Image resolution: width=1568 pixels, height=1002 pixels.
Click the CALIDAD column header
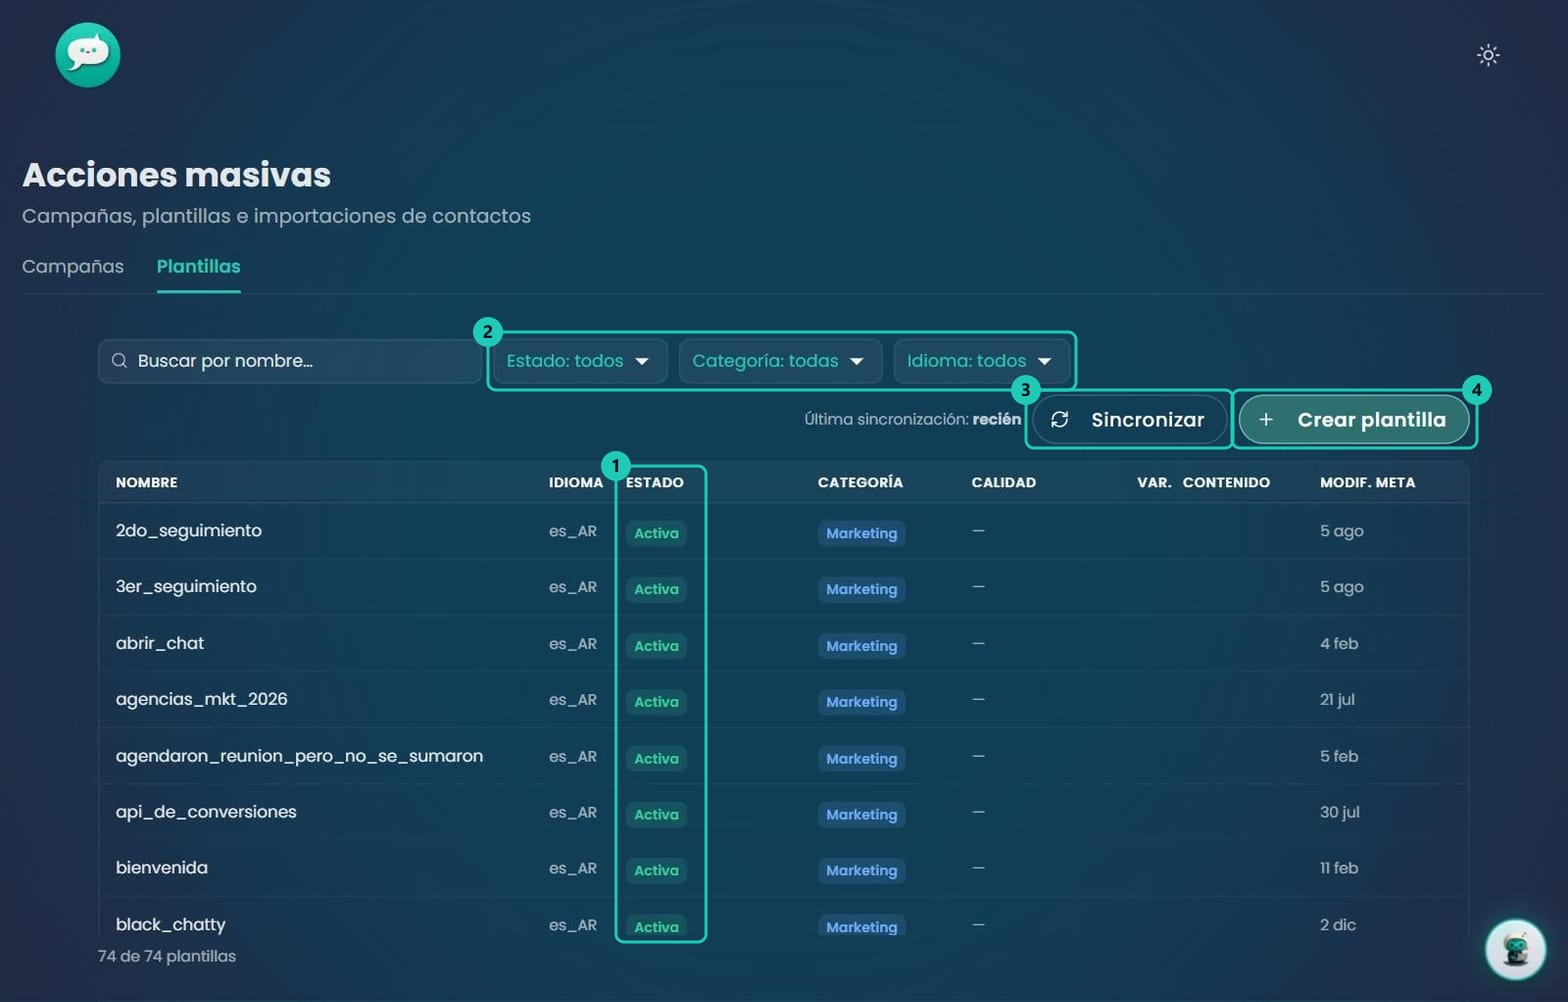tap(1004, 483)
